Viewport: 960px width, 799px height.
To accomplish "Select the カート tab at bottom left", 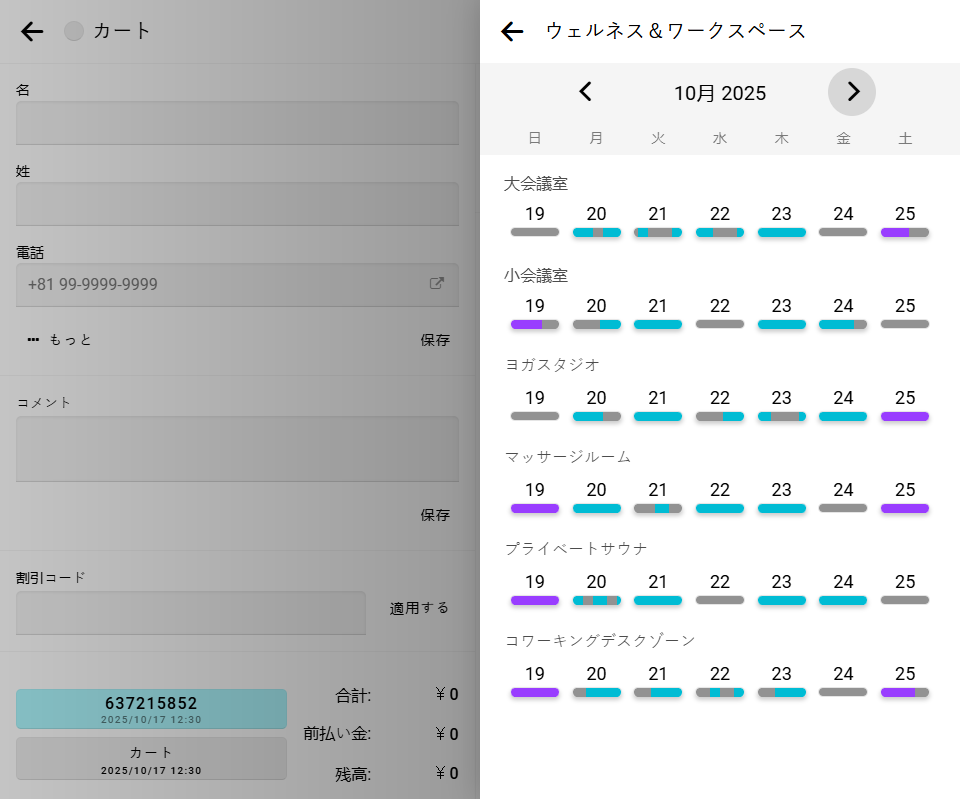I will pos(151,758).
